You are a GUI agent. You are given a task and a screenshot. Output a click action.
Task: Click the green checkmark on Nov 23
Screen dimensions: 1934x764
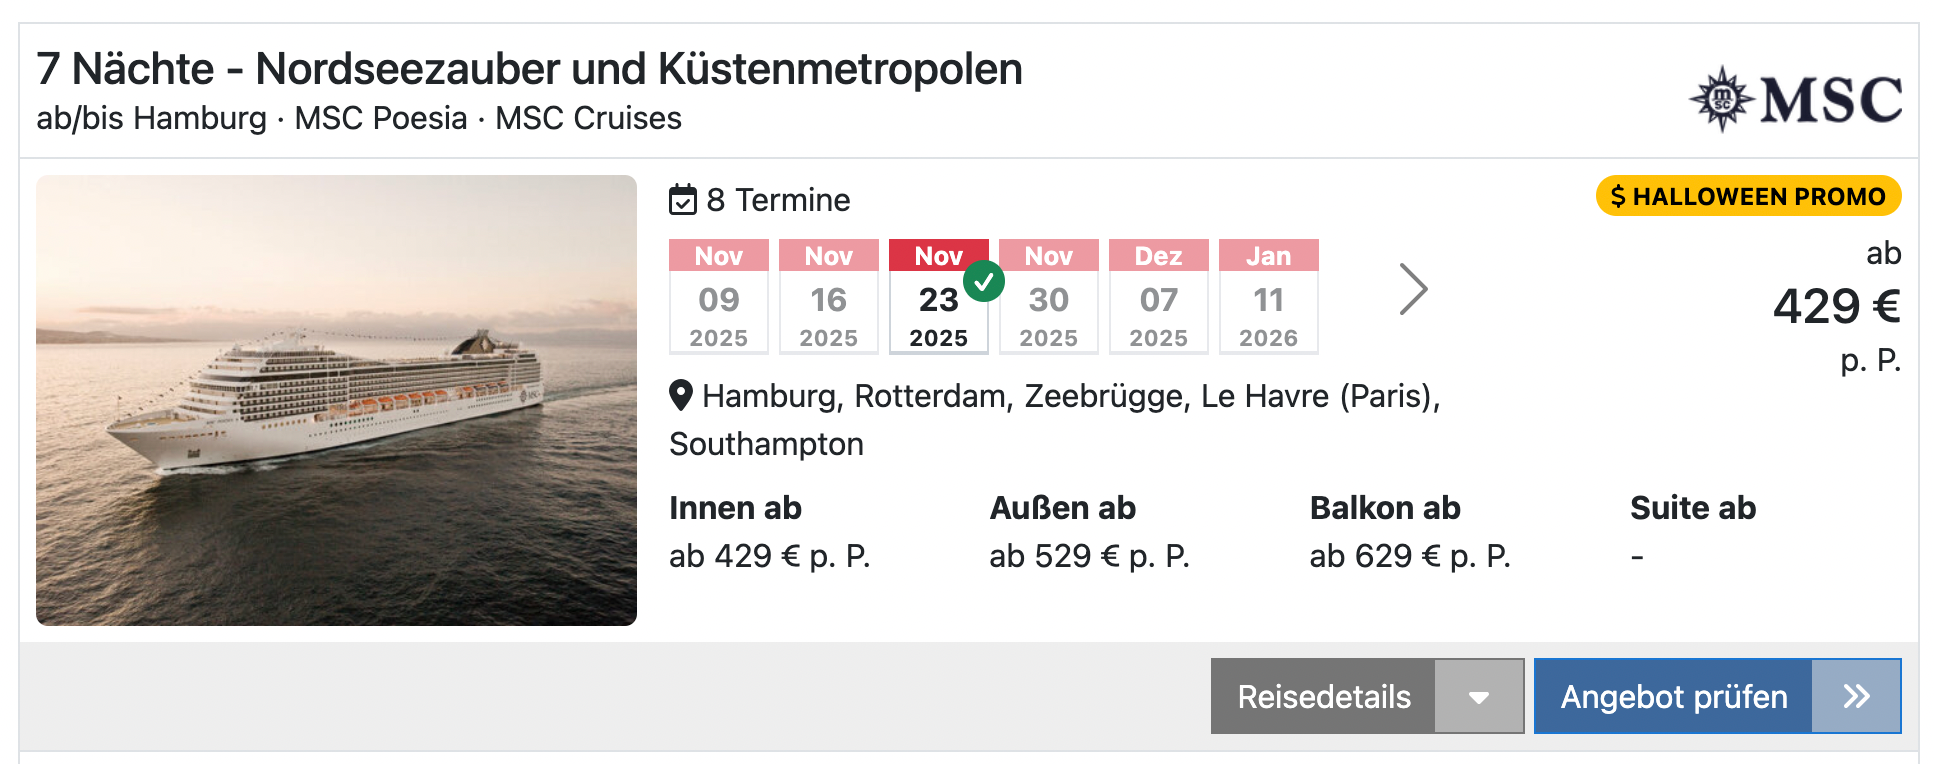coord(984,281)
